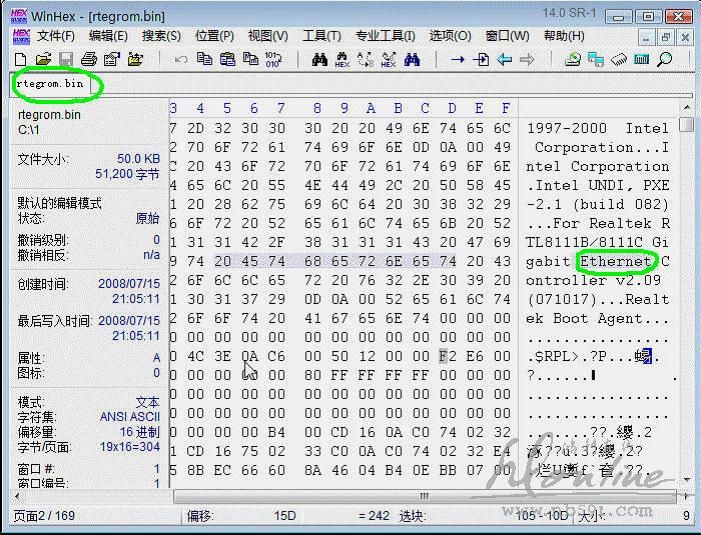This screenshot has width=701, height=535.
Task: Click the Print icon in toolbar
Action: point(89,60)
